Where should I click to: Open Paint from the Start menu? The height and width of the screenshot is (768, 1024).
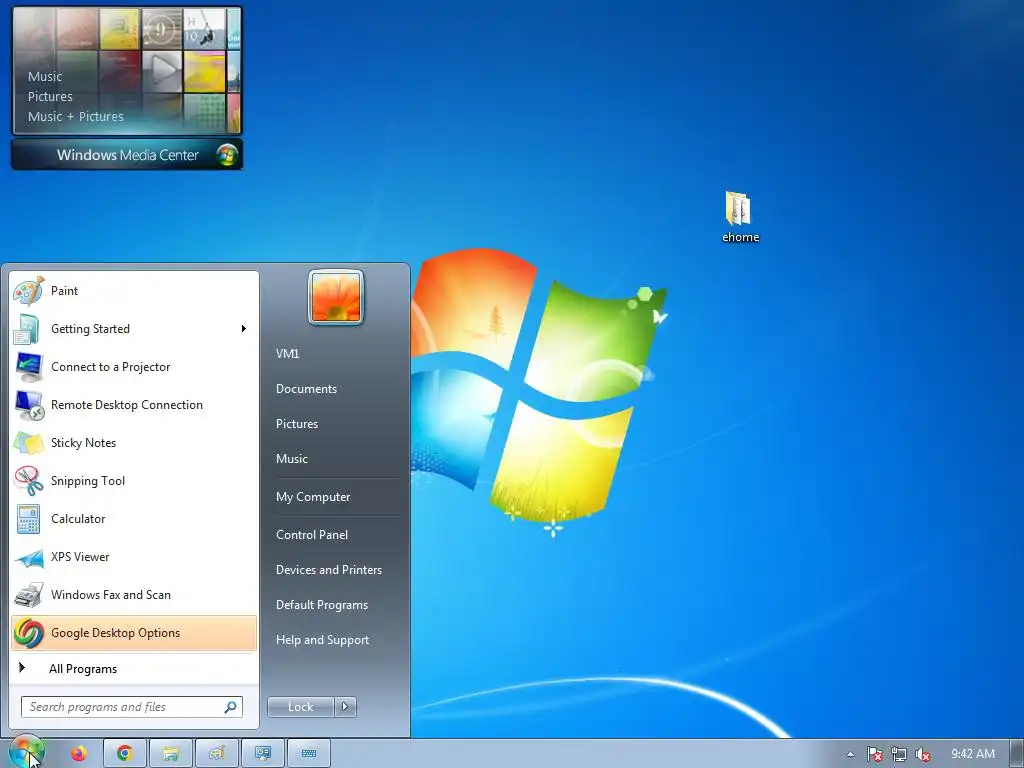point(134,291)
